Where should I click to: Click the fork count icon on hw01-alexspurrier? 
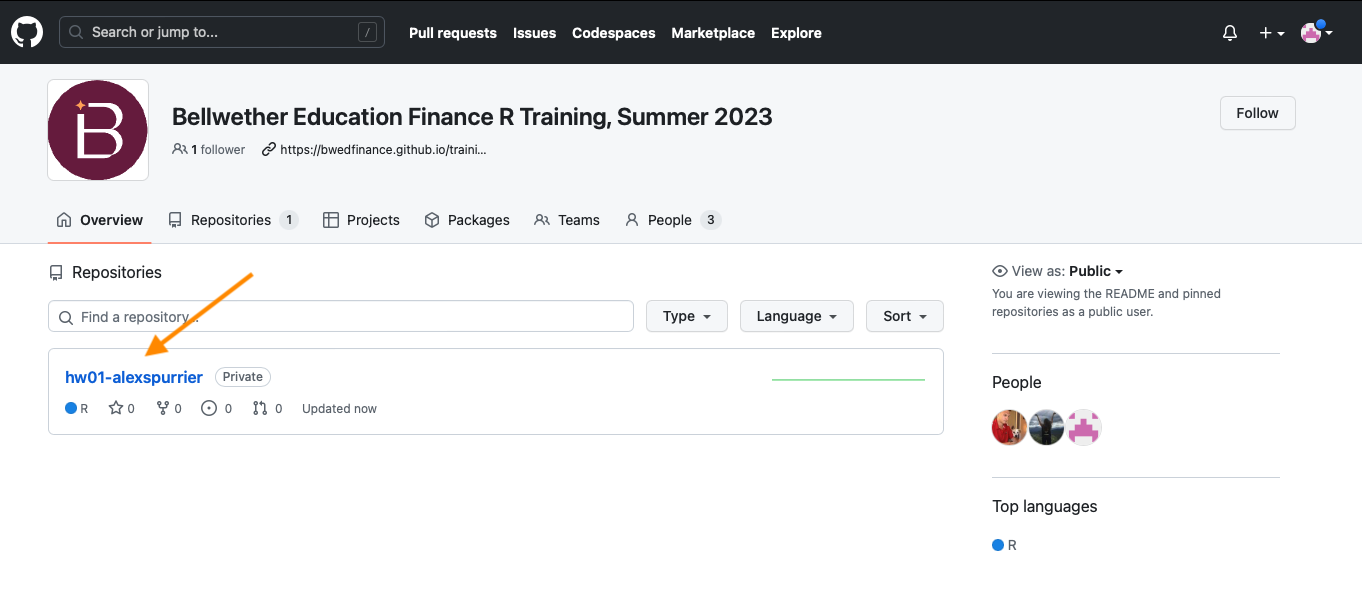point(163,408)
